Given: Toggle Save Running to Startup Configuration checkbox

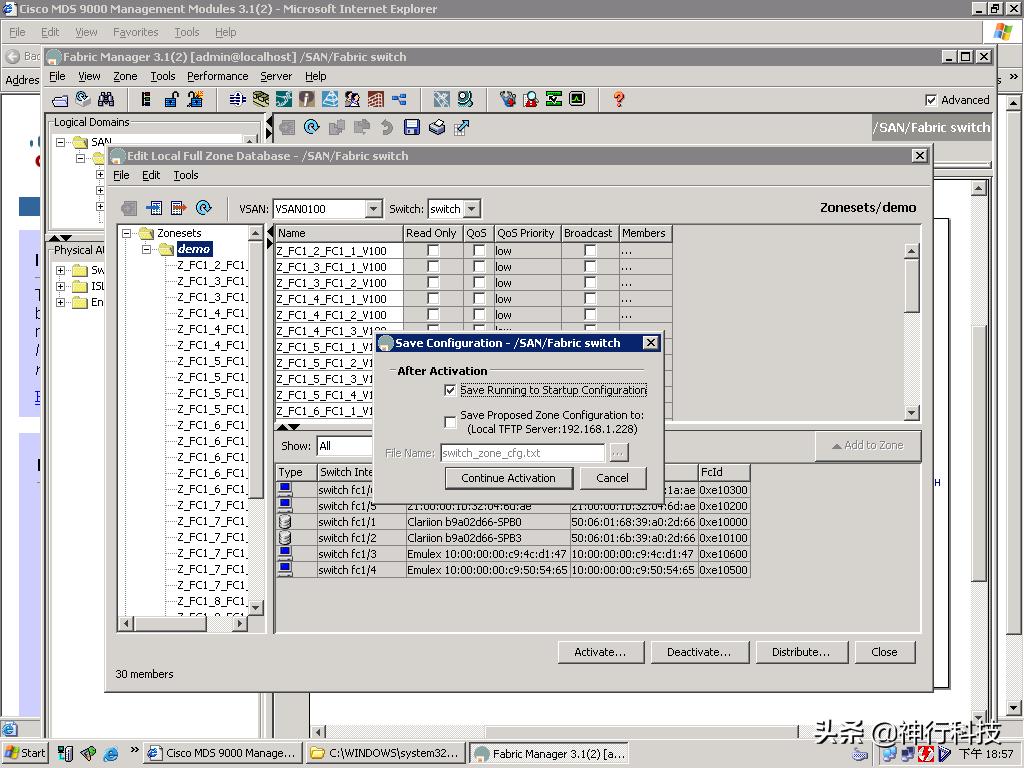Looking at the screenshot, I should [450, 390].
